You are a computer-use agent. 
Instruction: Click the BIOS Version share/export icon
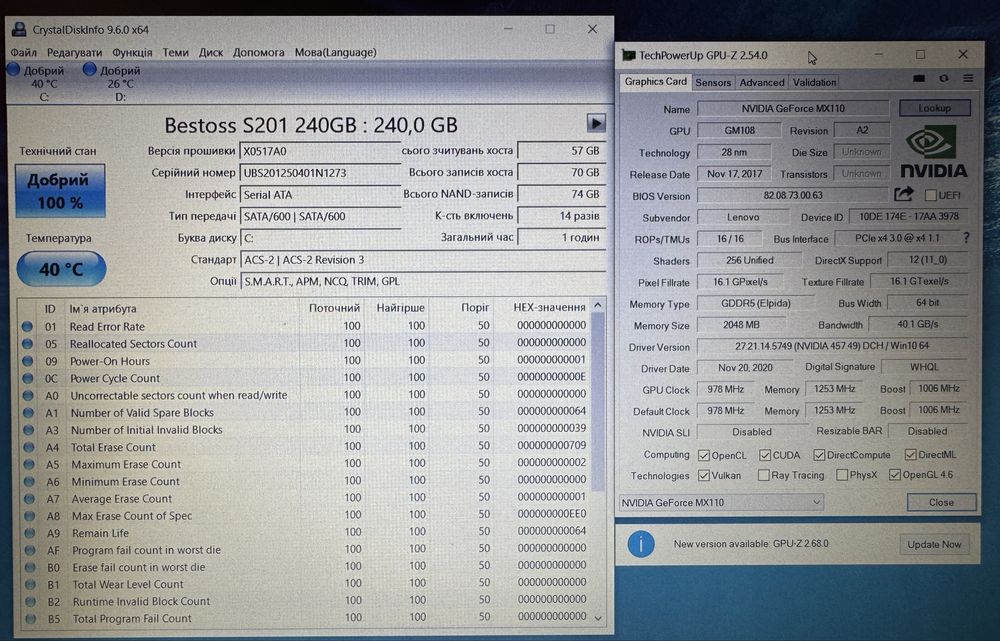tap(904, 194)
